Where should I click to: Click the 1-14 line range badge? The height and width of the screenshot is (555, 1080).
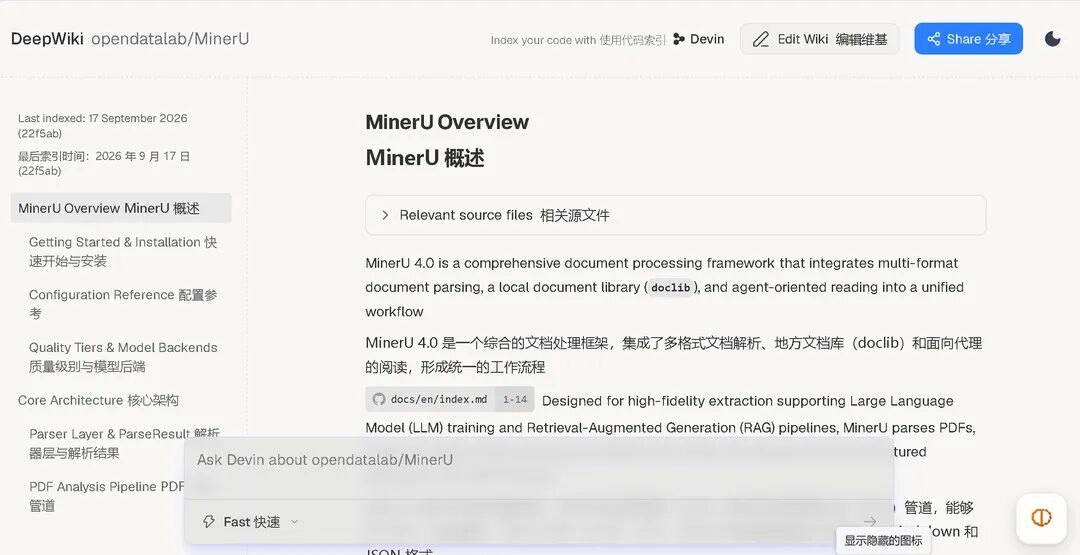coord(515,399)
